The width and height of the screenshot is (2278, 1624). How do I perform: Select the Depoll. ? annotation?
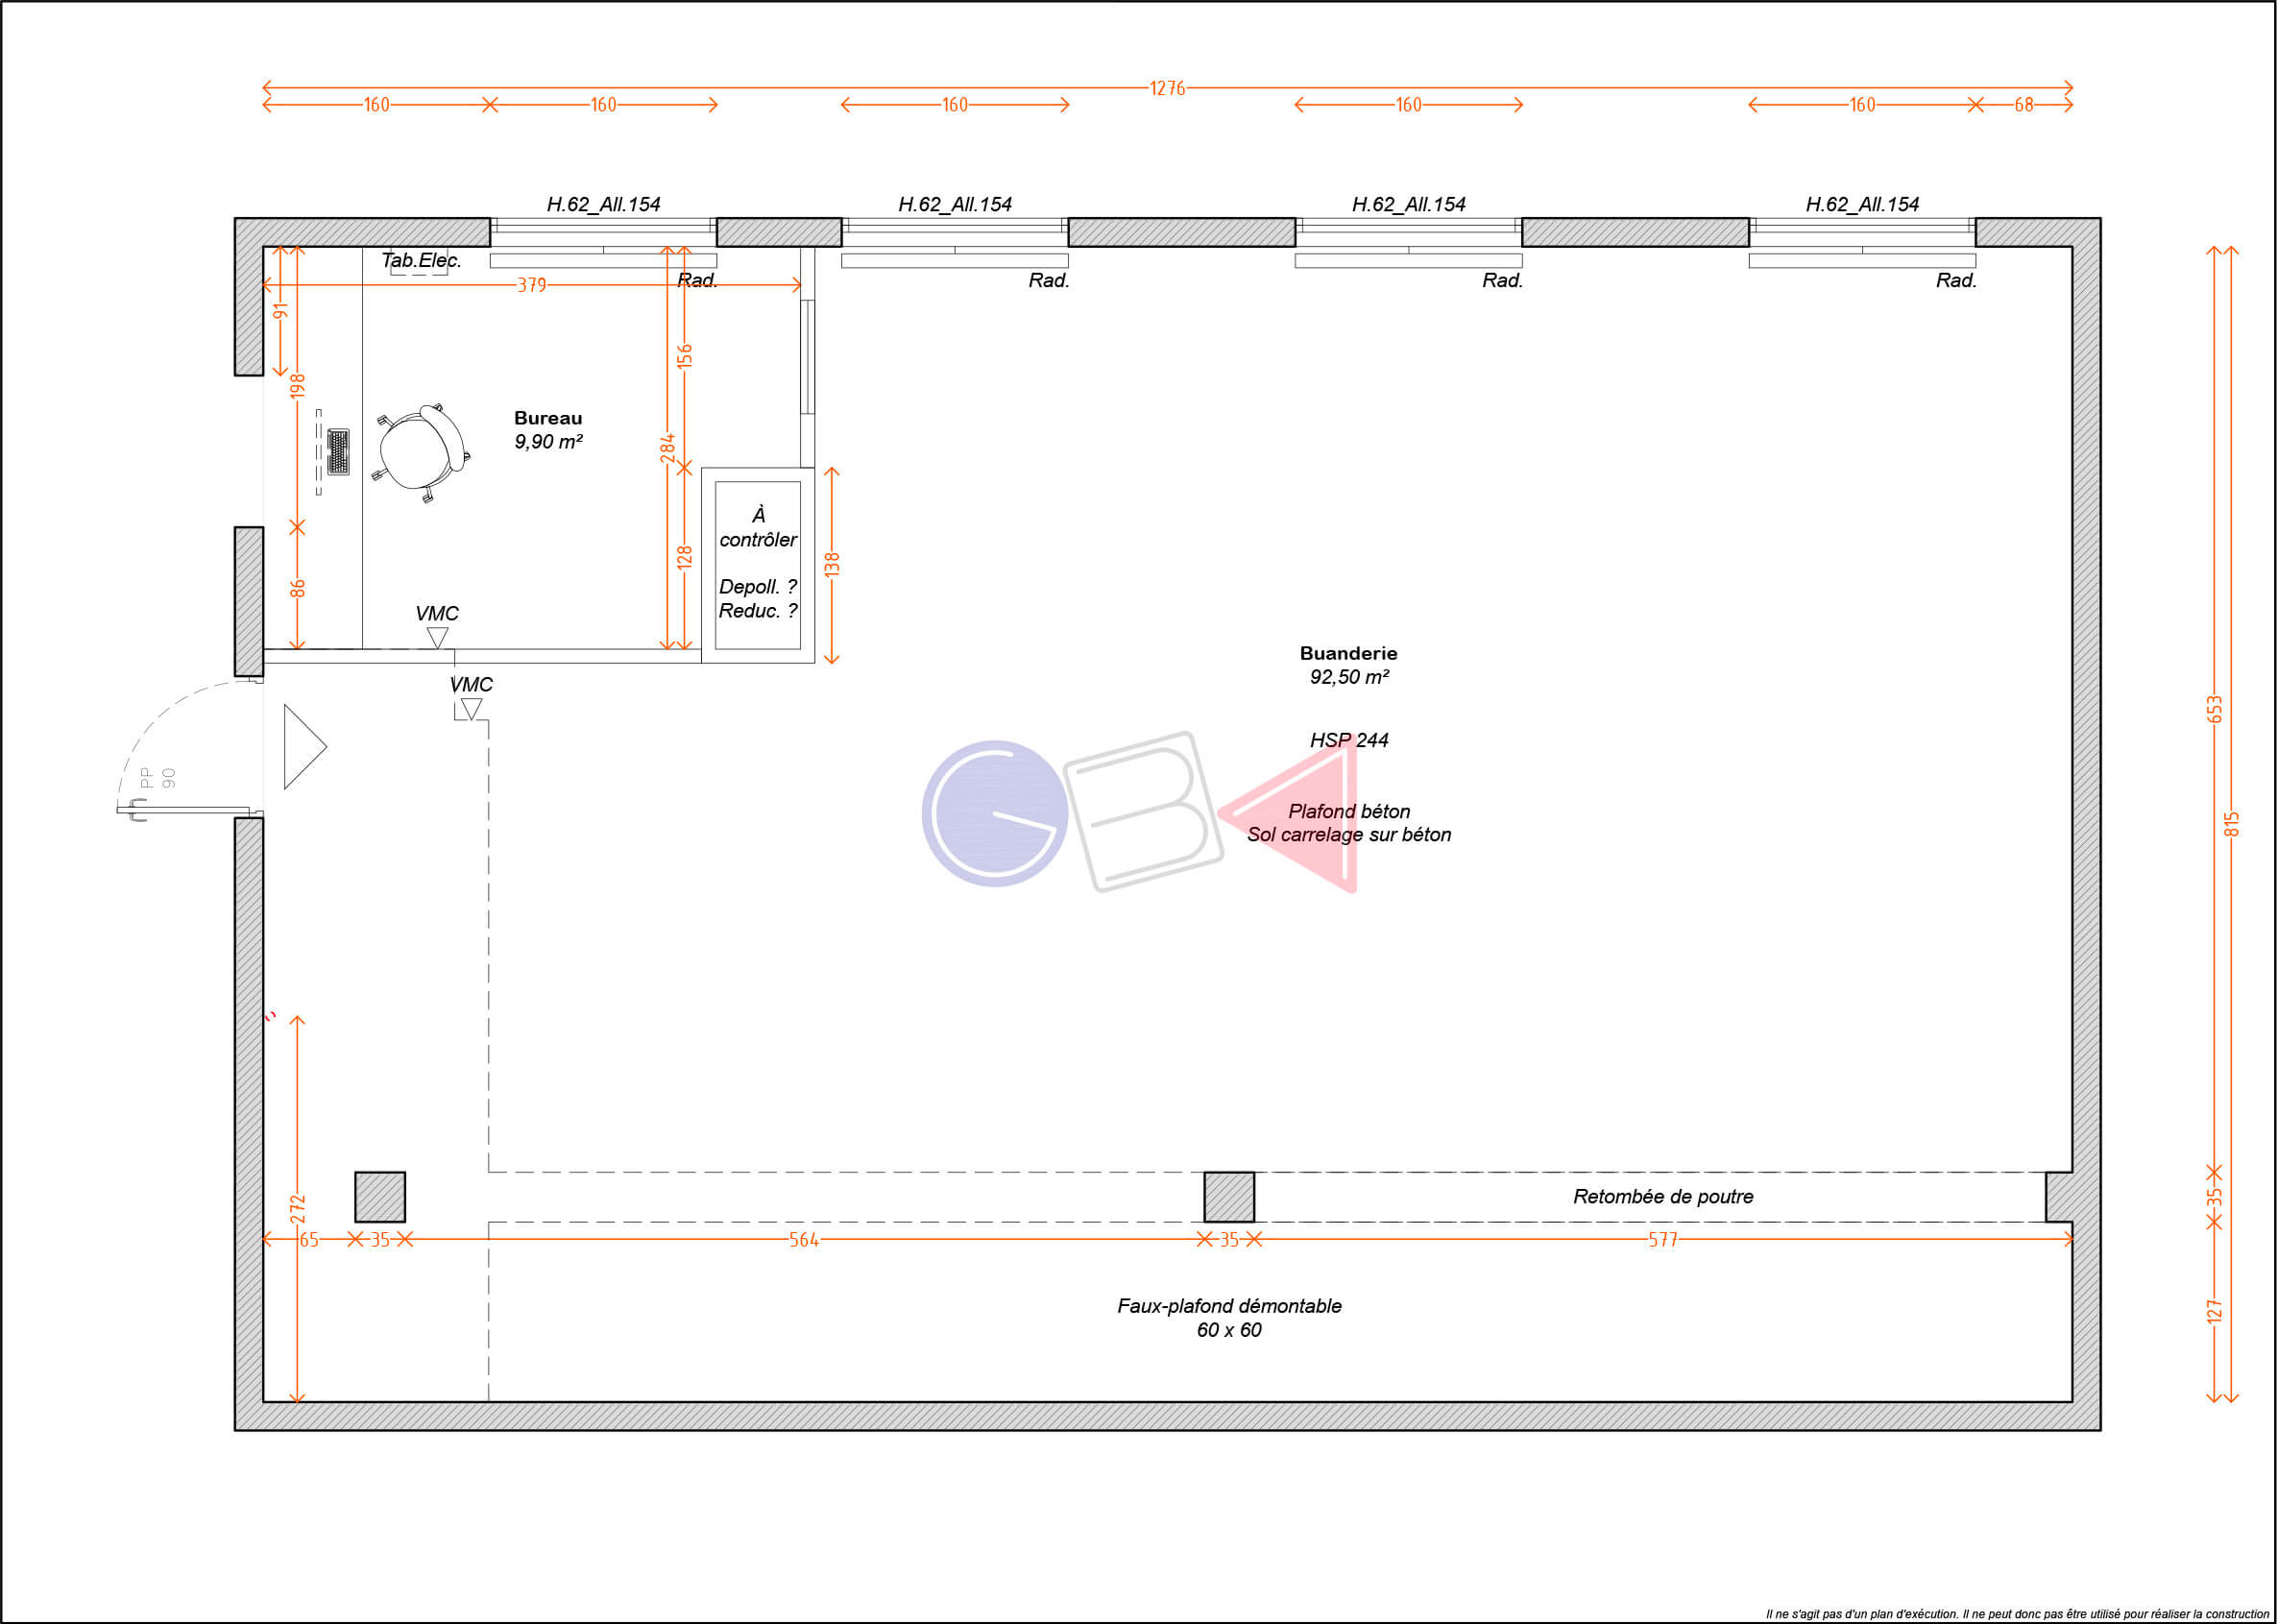coord(758,587)
